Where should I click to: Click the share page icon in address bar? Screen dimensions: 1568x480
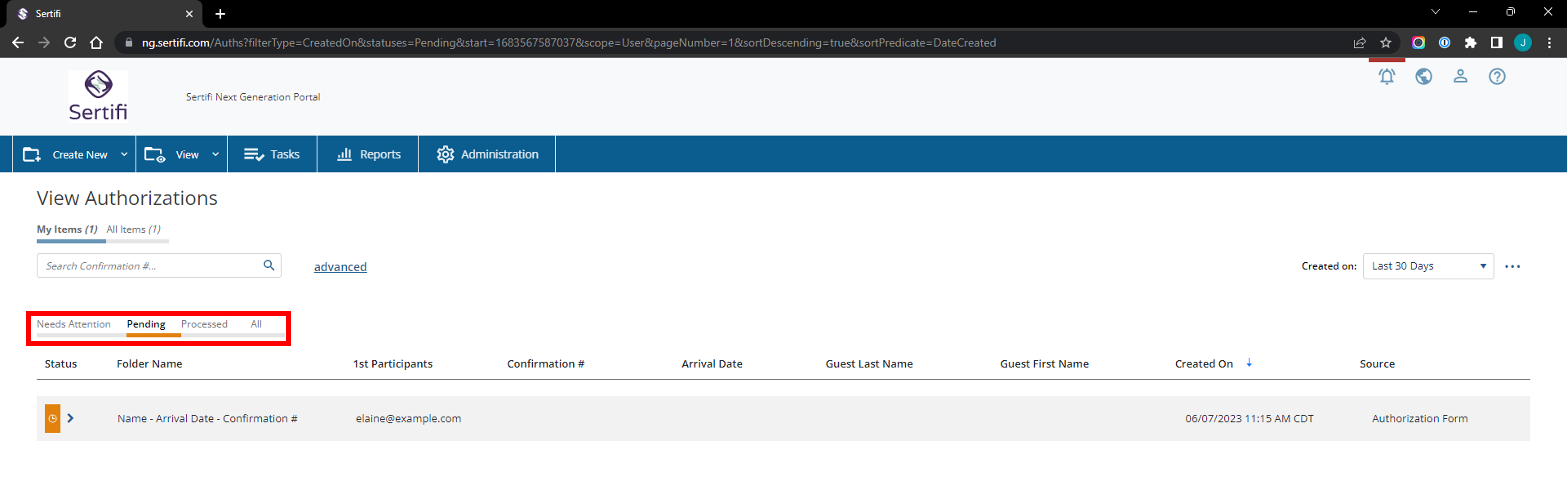[1360, 43]
